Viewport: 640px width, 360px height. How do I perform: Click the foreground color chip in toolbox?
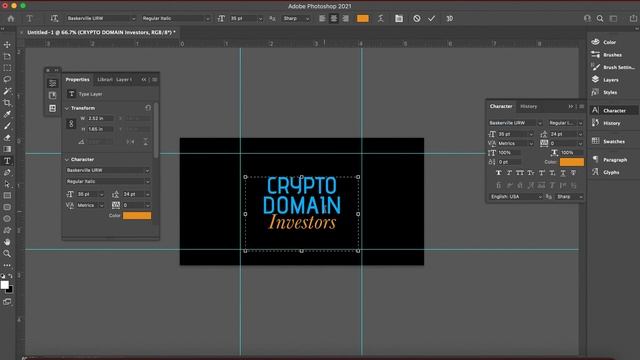[x=4, y=285]
